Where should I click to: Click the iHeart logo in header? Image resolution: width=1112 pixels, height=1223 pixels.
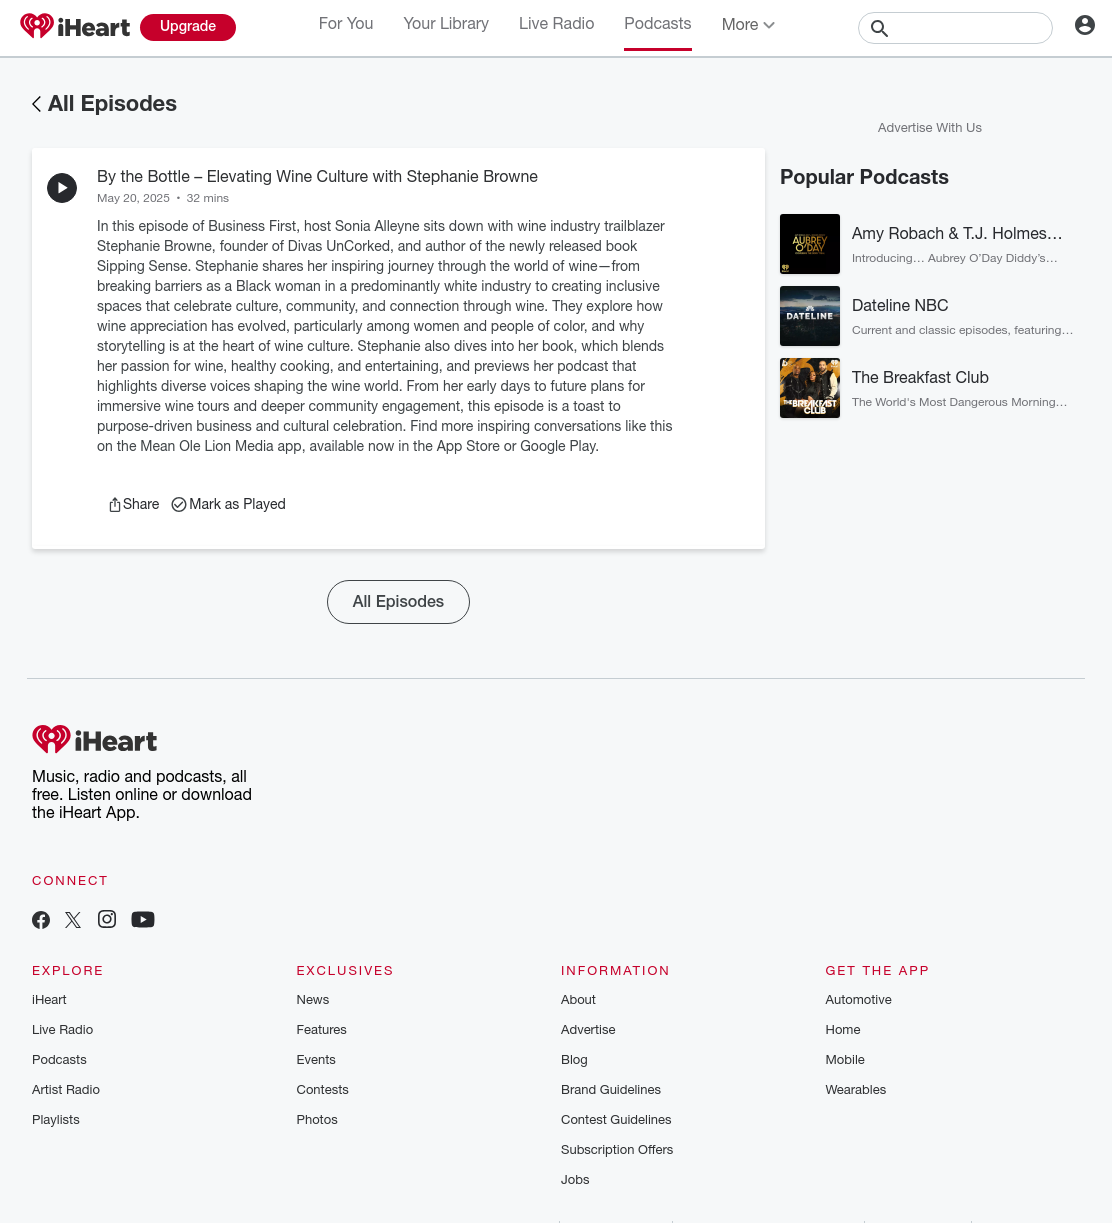click(75, 27)
